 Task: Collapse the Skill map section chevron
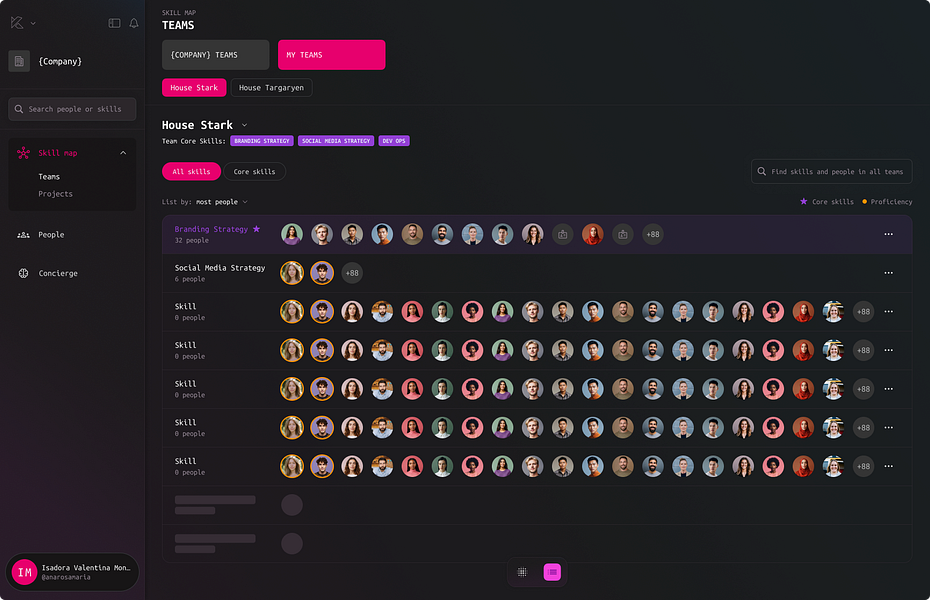(x=123, y=153)
